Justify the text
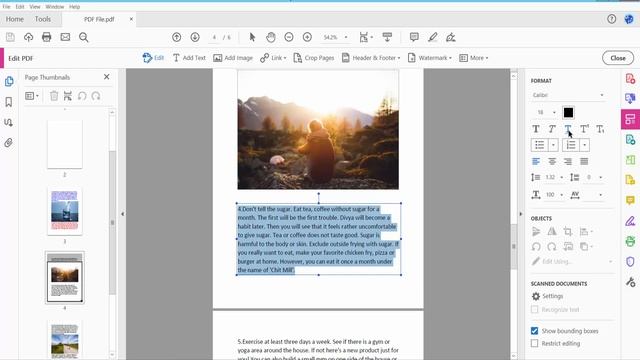 point(584,162)
